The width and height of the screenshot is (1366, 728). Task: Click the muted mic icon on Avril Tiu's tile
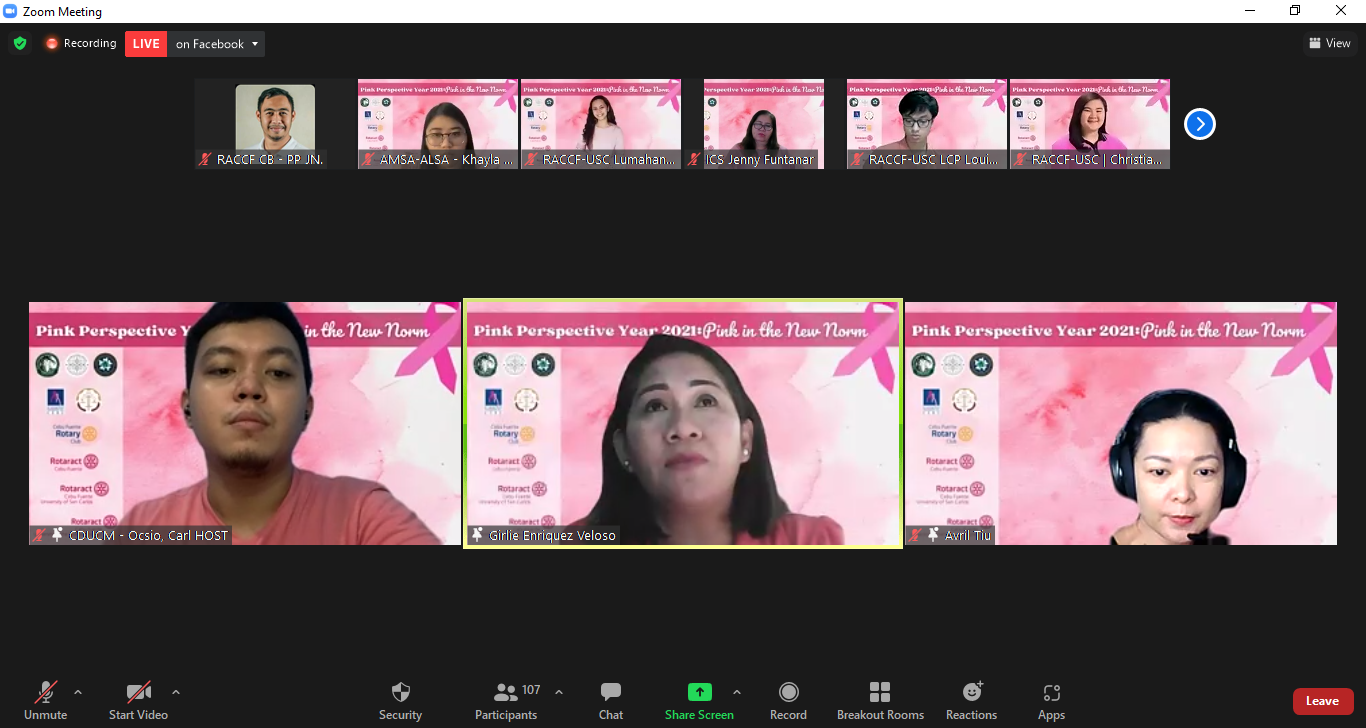tap(915, 536)
